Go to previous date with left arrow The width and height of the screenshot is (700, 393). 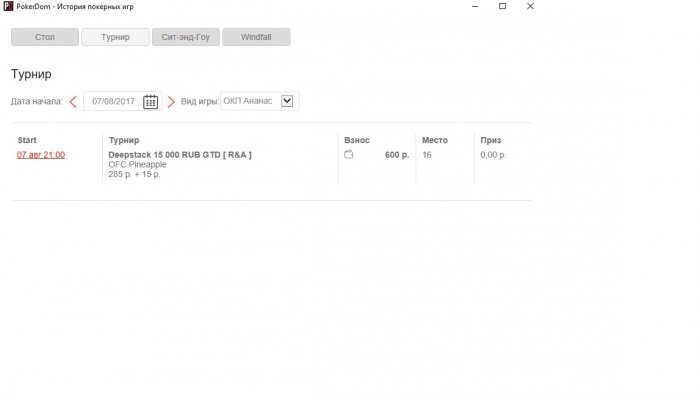tap(73, 102)
